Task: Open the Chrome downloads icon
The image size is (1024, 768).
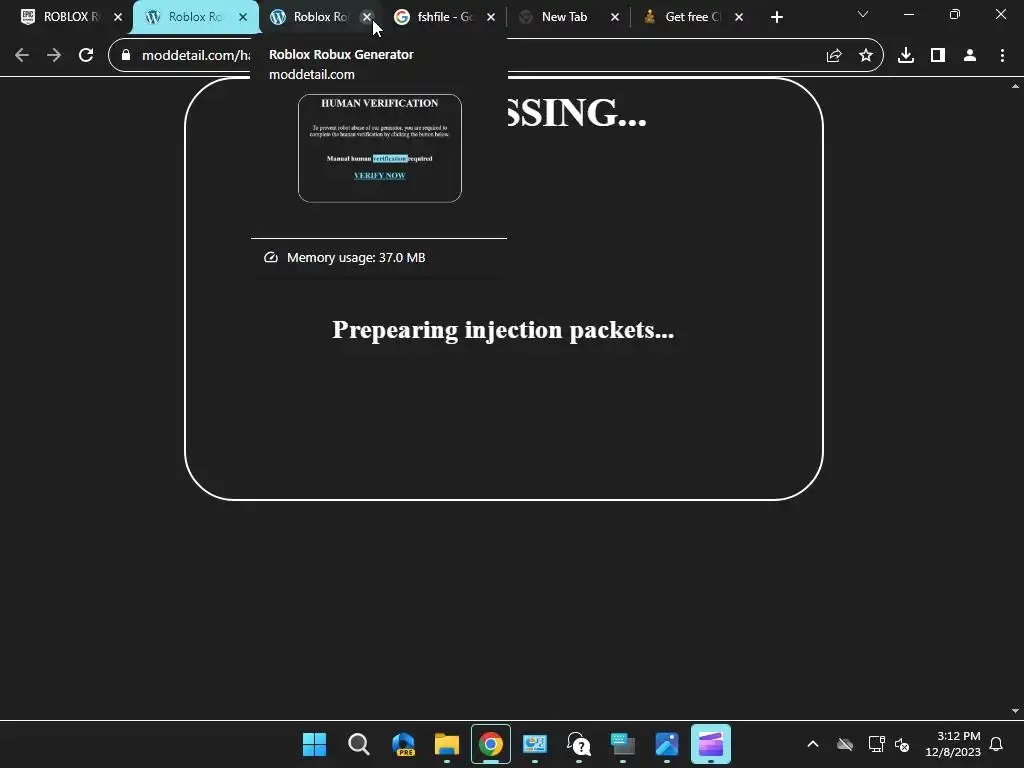Action: 906,56
